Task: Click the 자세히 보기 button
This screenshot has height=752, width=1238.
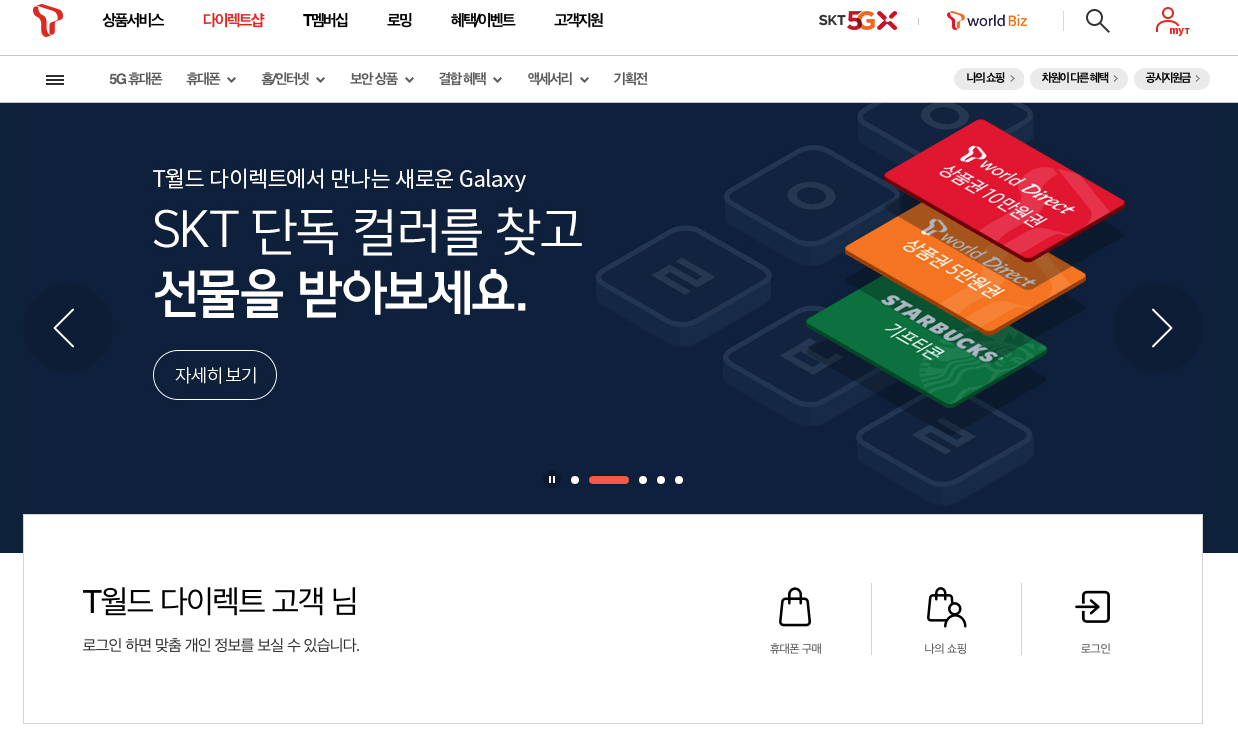Action: (x=215, y=375)
